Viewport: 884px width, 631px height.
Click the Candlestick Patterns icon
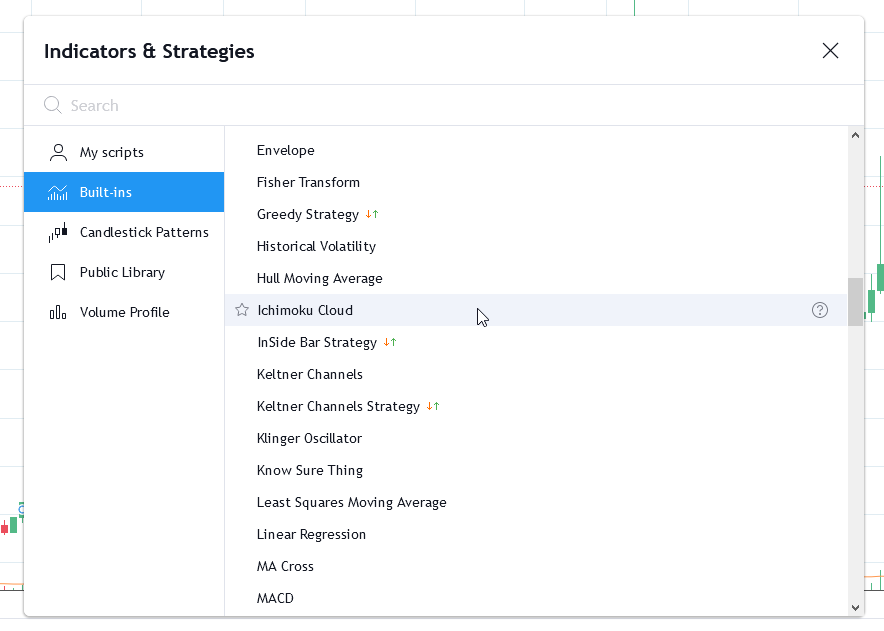pyautogui.click(x=58, y=232)
